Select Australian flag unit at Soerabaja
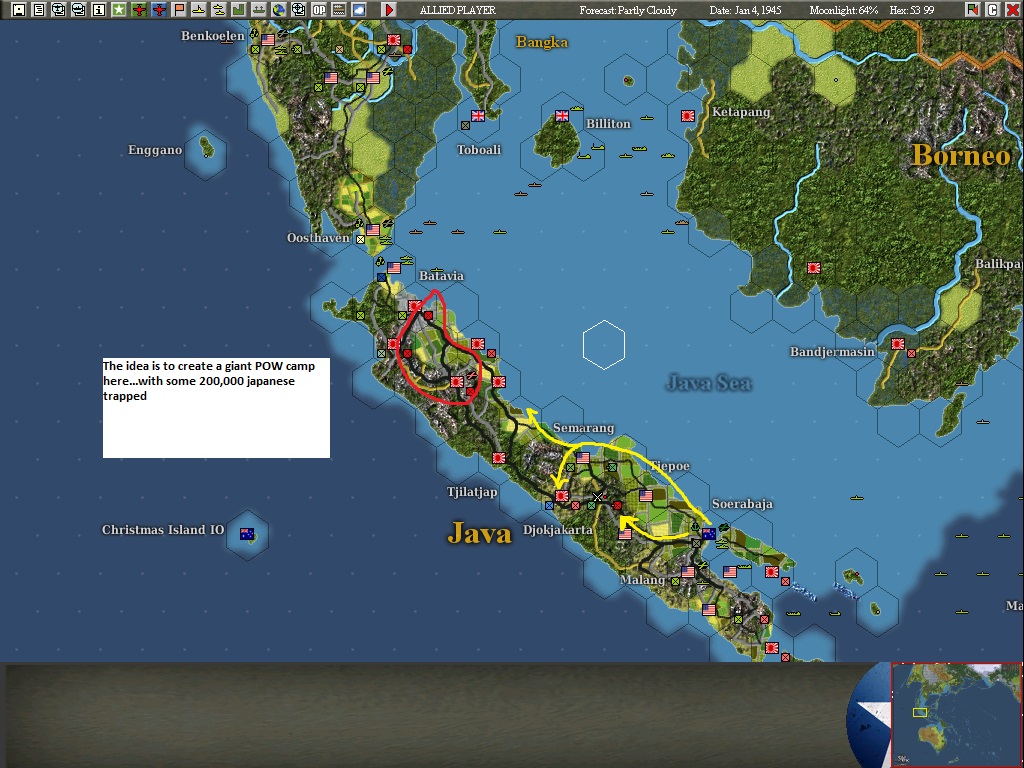1024x768 pixels. 709,534
